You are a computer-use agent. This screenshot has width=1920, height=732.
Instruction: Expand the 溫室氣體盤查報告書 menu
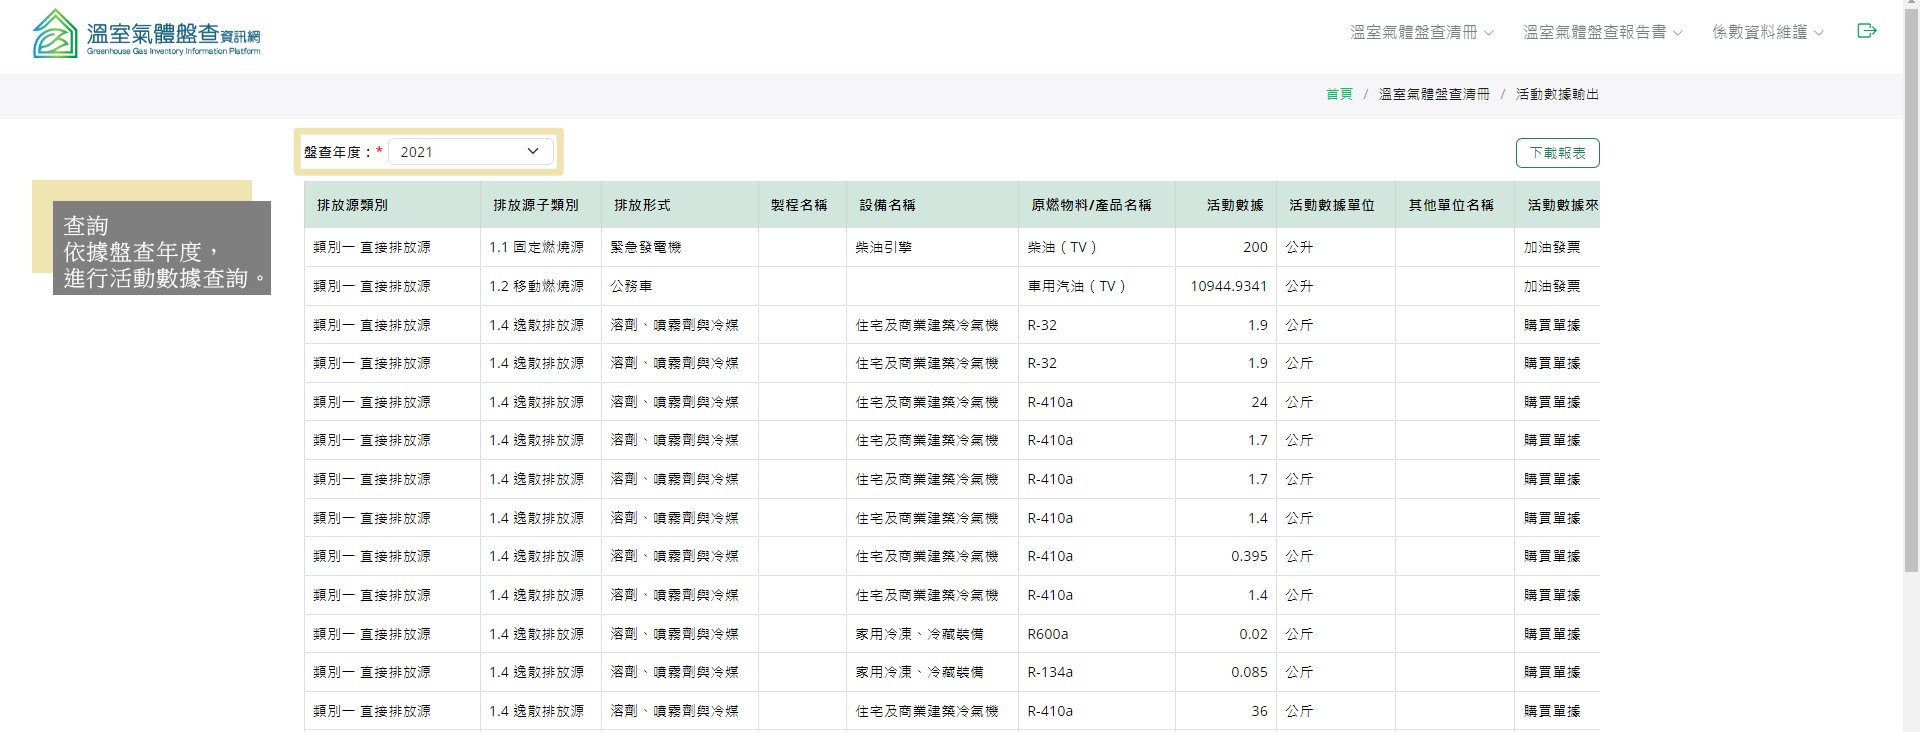(x=1602, y=32)
